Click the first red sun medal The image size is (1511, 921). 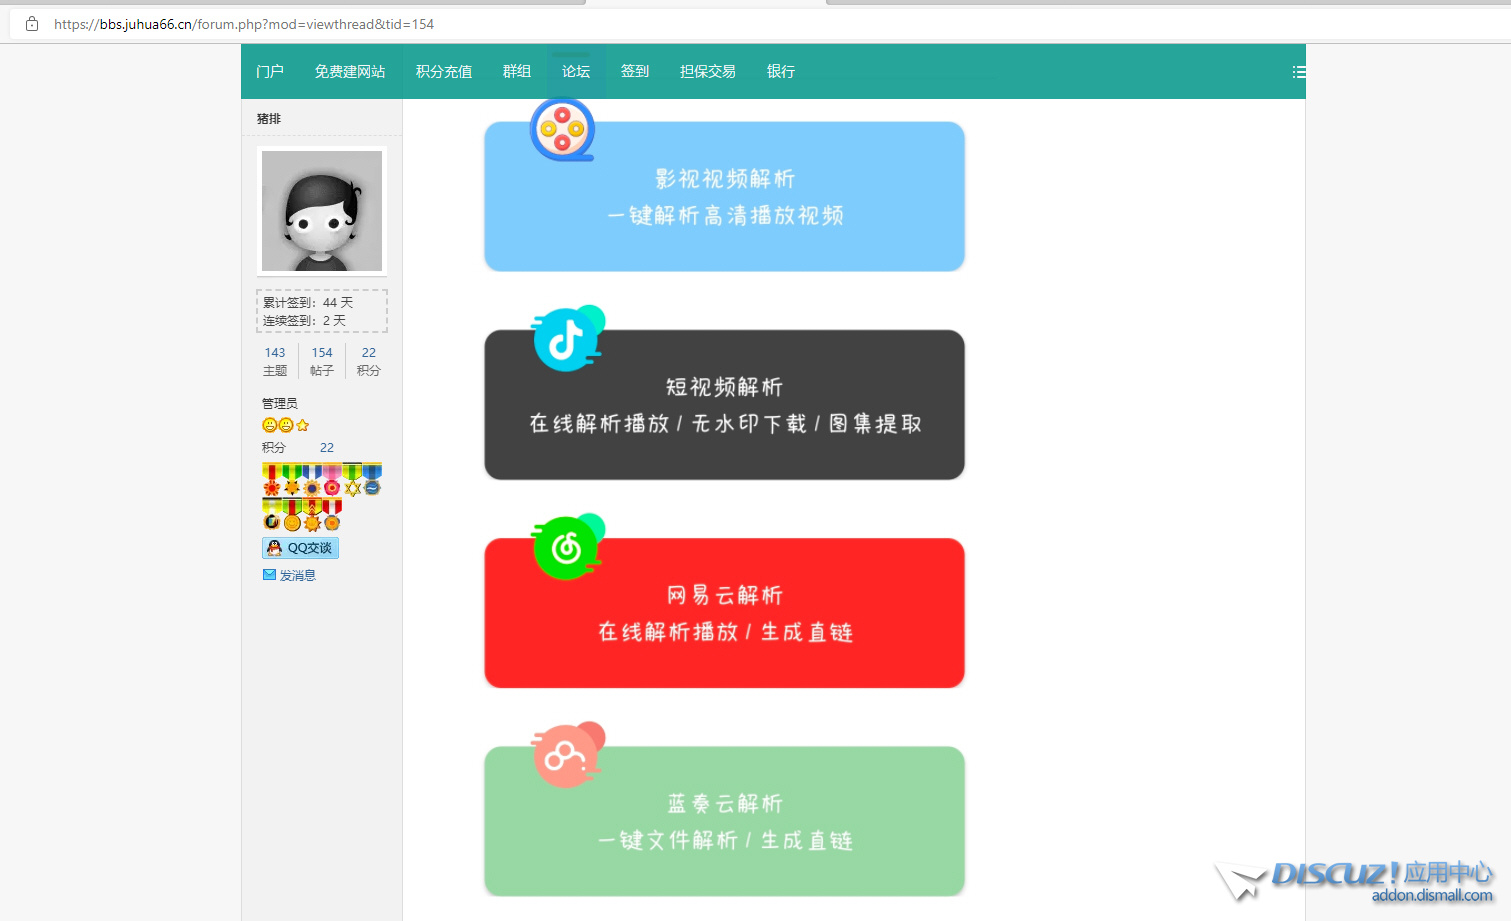(271, 480)
